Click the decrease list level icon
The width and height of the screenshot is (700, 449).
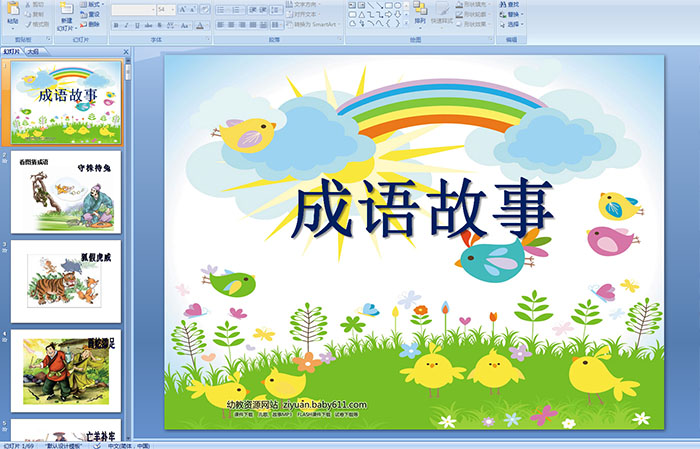253,10
